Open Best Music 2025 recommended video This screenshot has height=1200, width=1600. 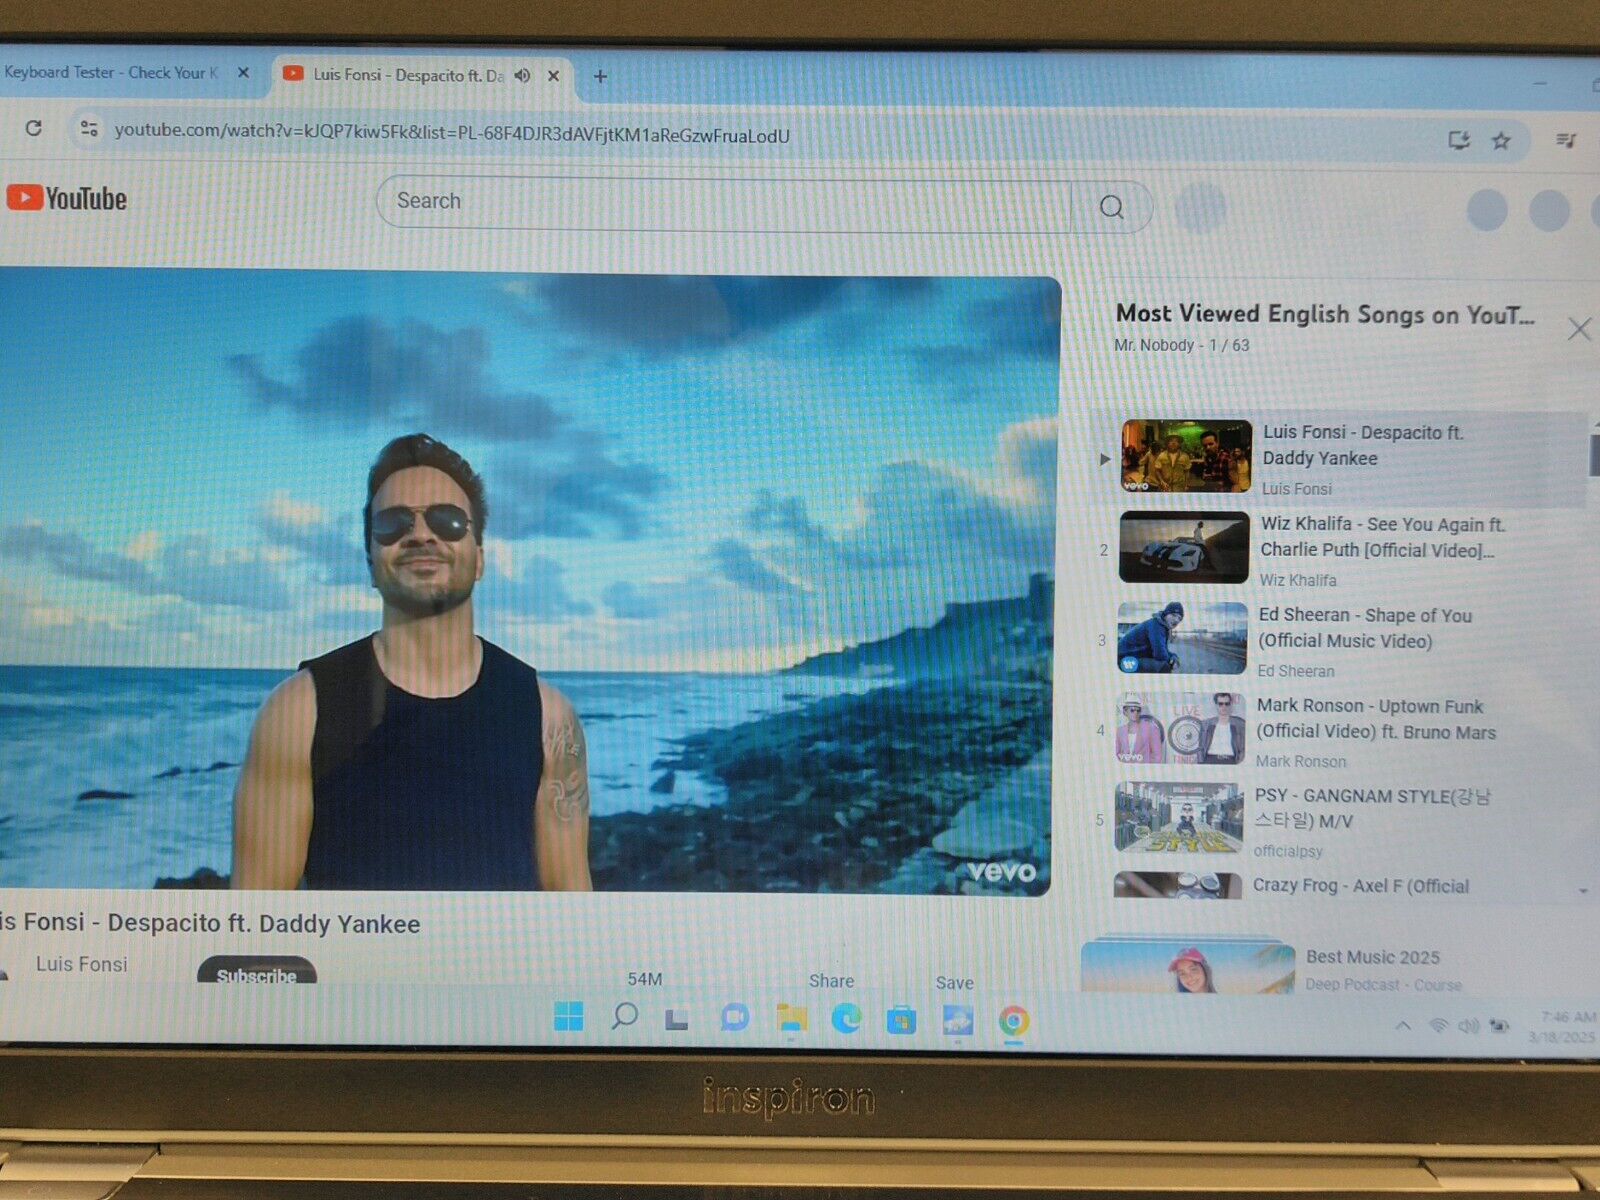click(x=1373, y=957)
